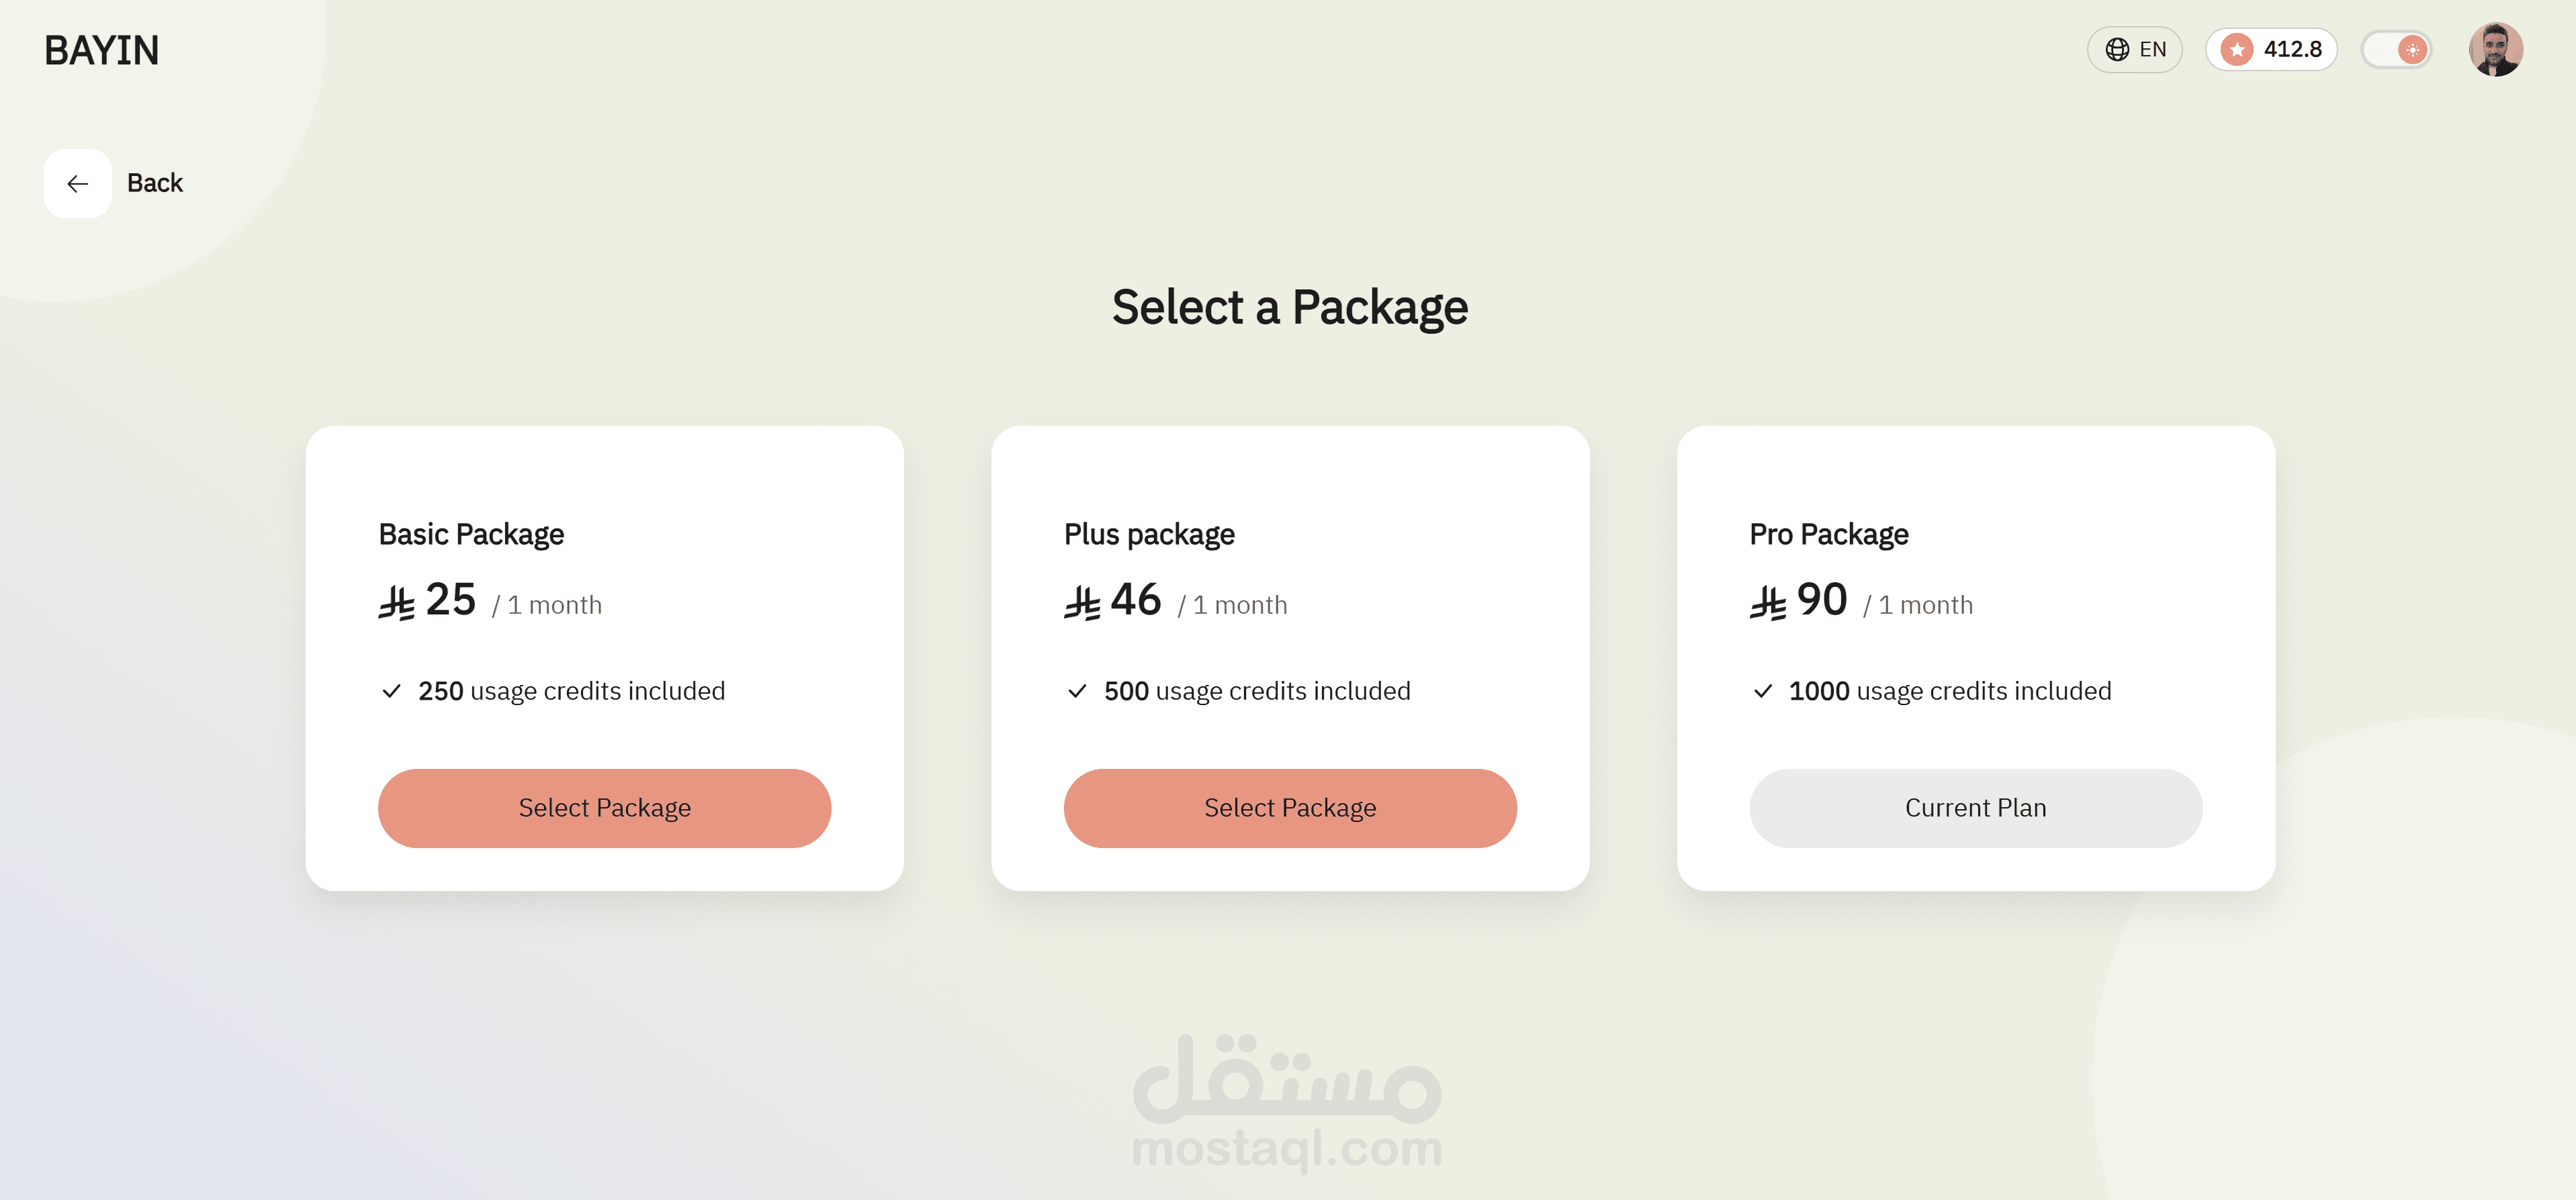Image resolution: width=2576 pixels, height=1200 pixels.
Task: Click the Basic Package checkmark icon
Action: click(391, 691)
